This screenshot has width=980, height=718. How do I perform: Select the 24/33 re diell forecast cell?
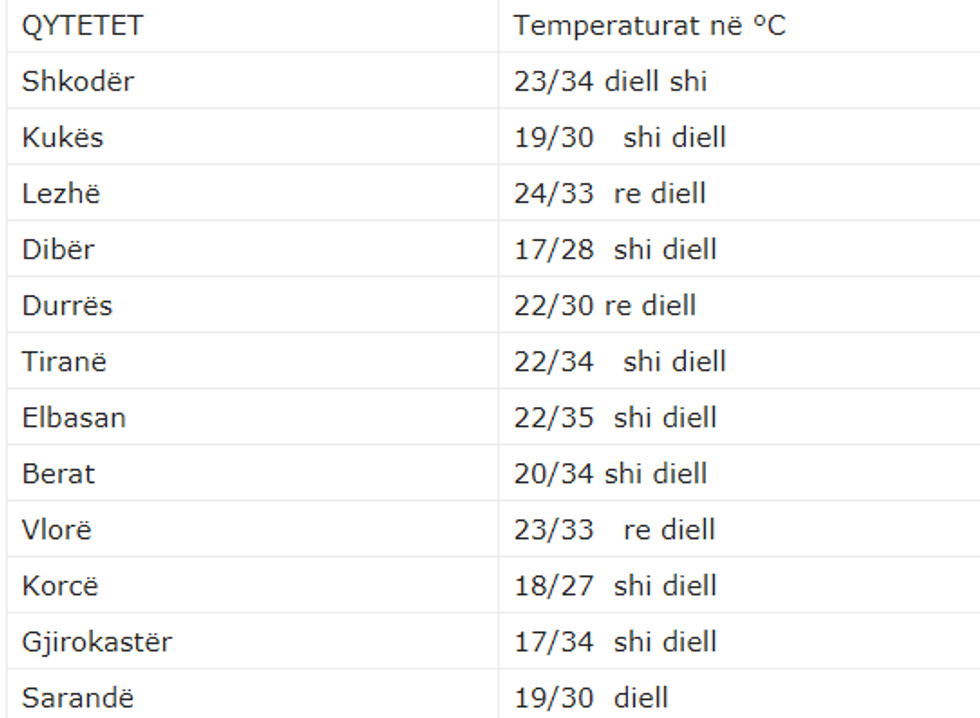[x=610, y=193]
